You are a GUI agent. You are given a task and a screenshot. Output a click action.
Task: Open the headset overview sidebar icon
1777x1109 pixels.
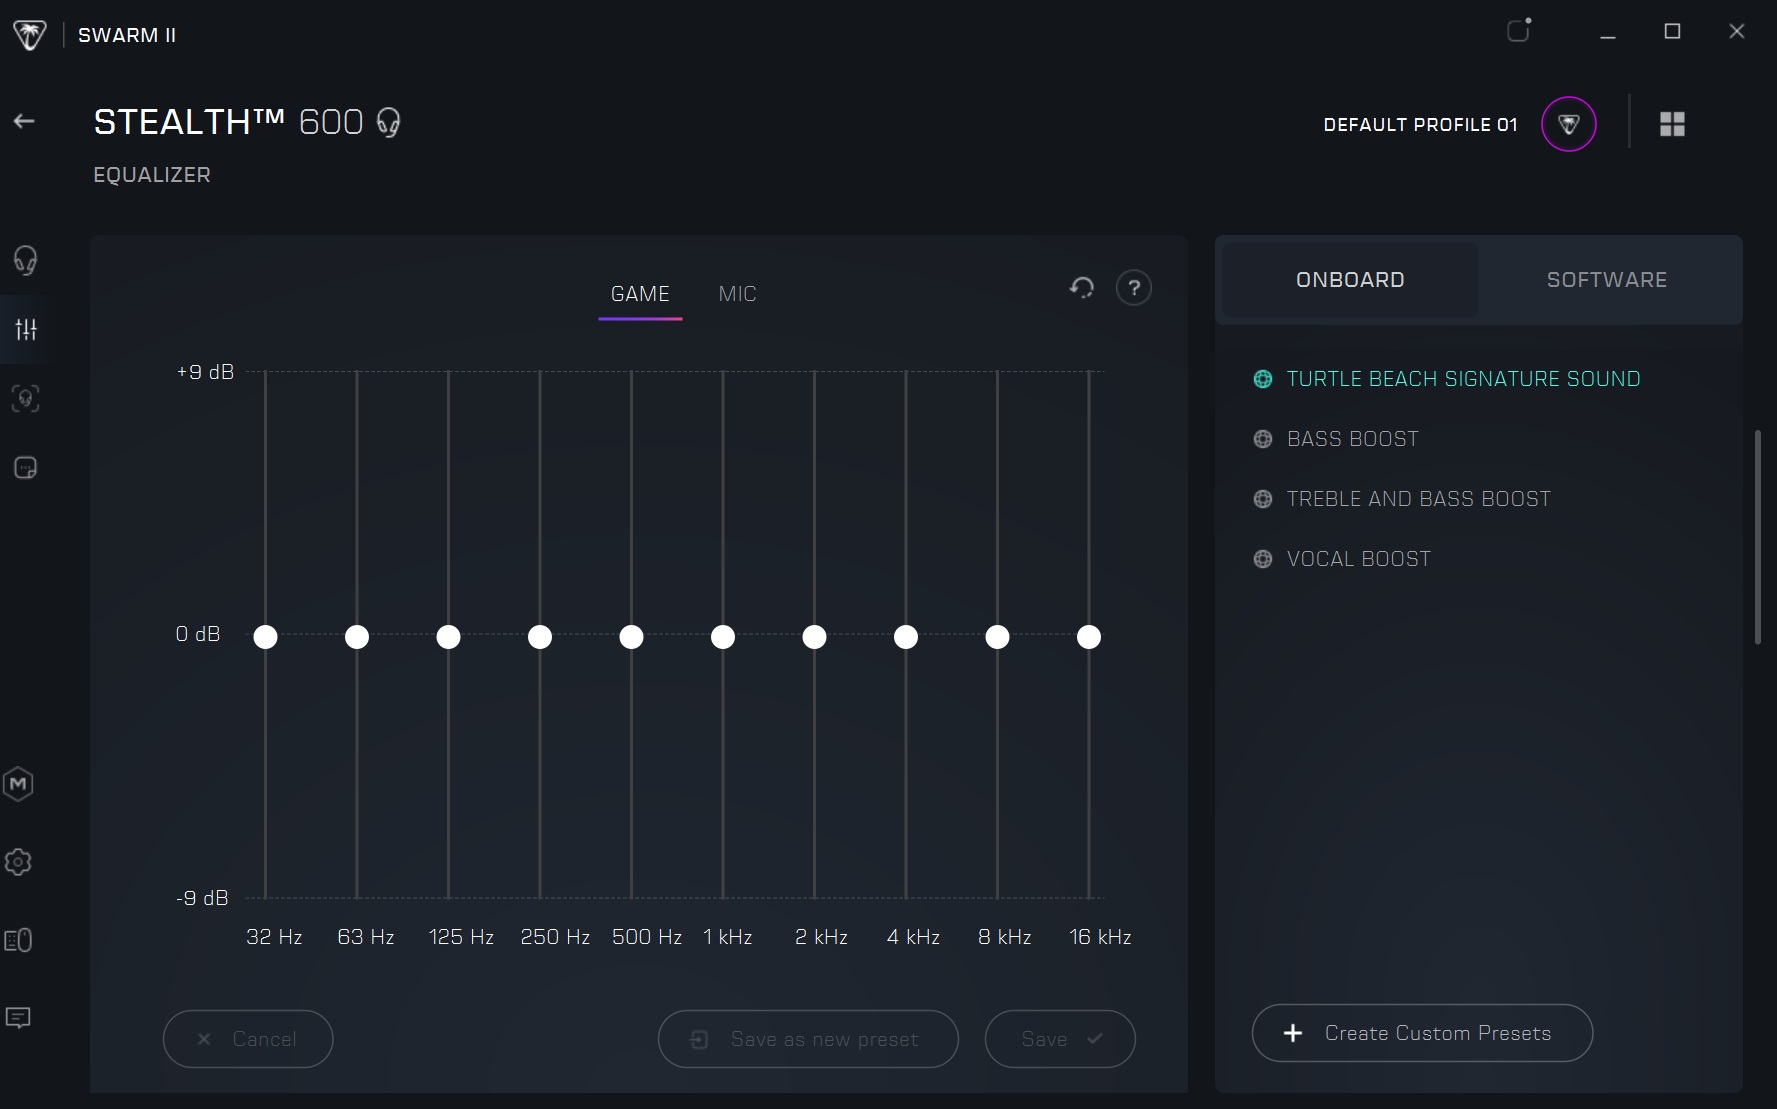[25, 260]
